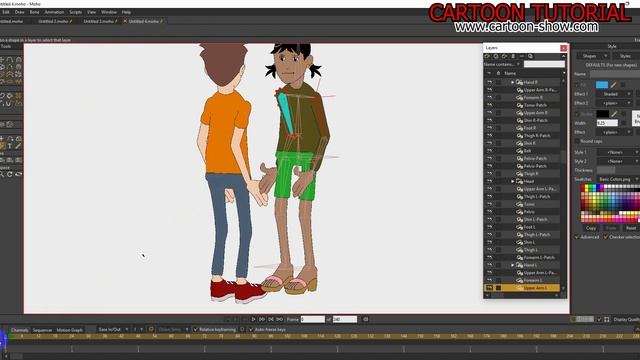
Task: Toggle visibility of Foot L layer
Action: pyautogui.click(x=489, y=227)
